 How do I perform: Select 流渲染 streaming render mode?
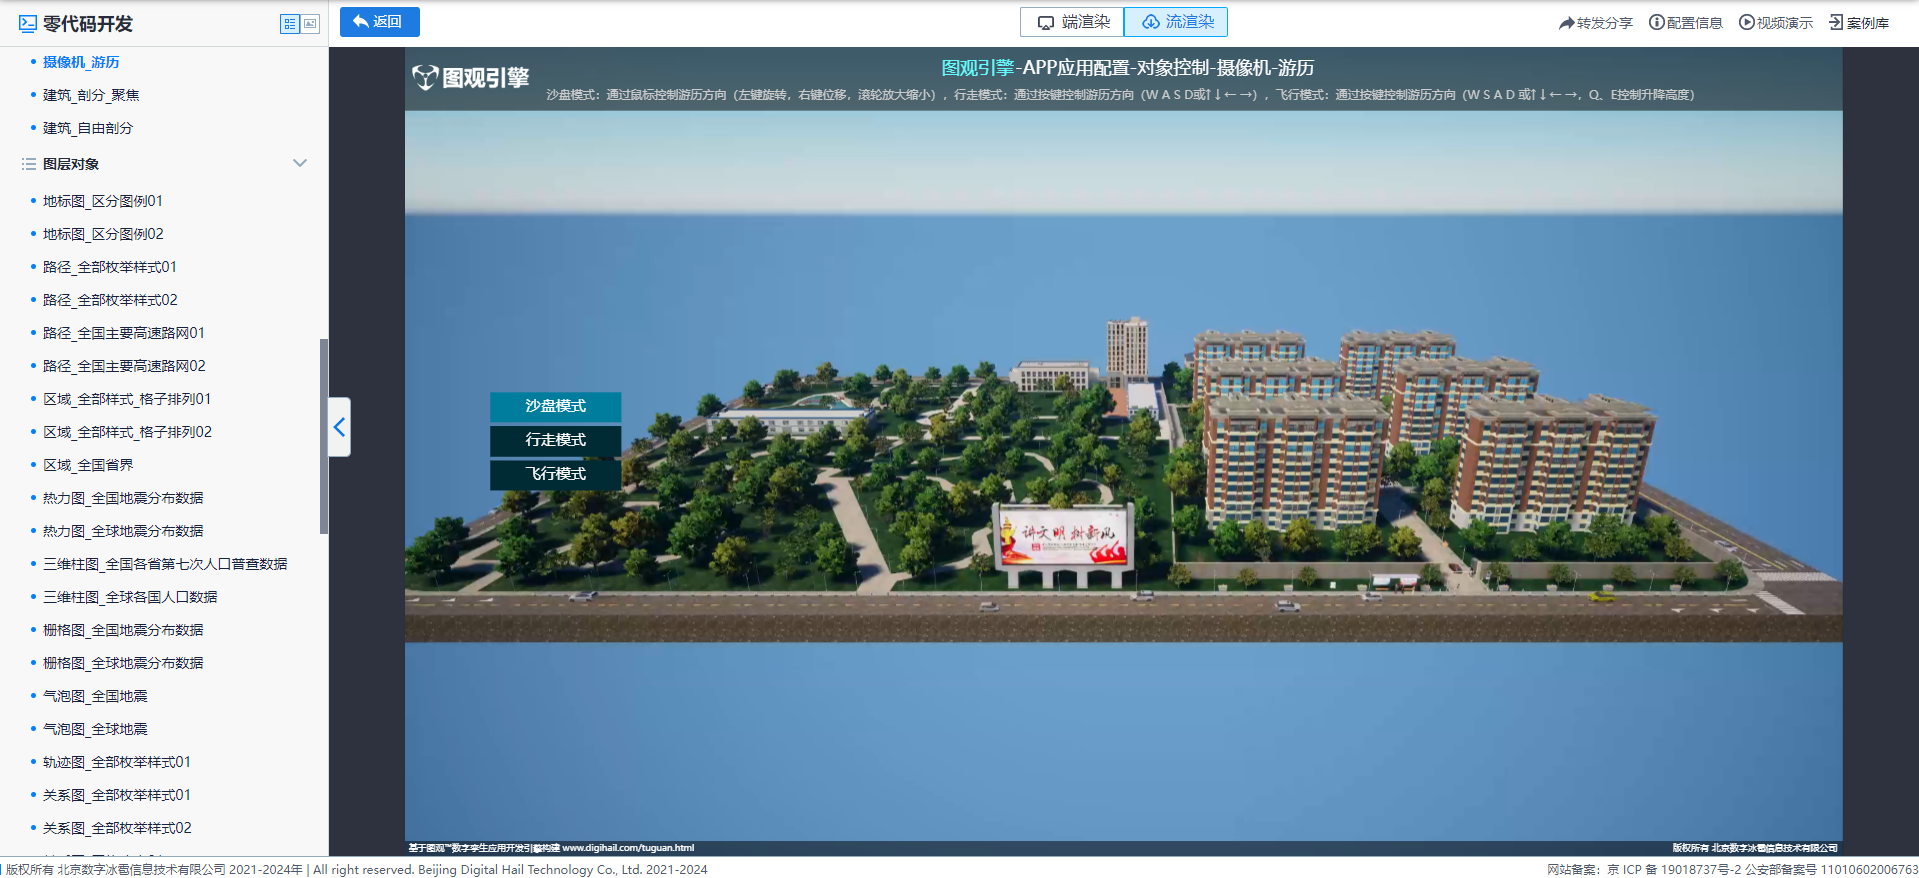[x=1176, y=22]
